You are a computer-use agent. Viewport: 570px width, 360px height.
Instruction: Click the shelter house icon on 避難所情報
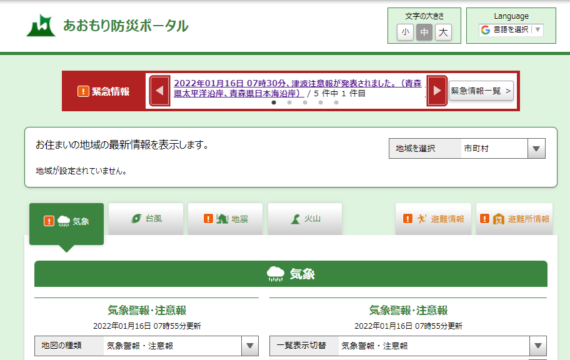498,219
